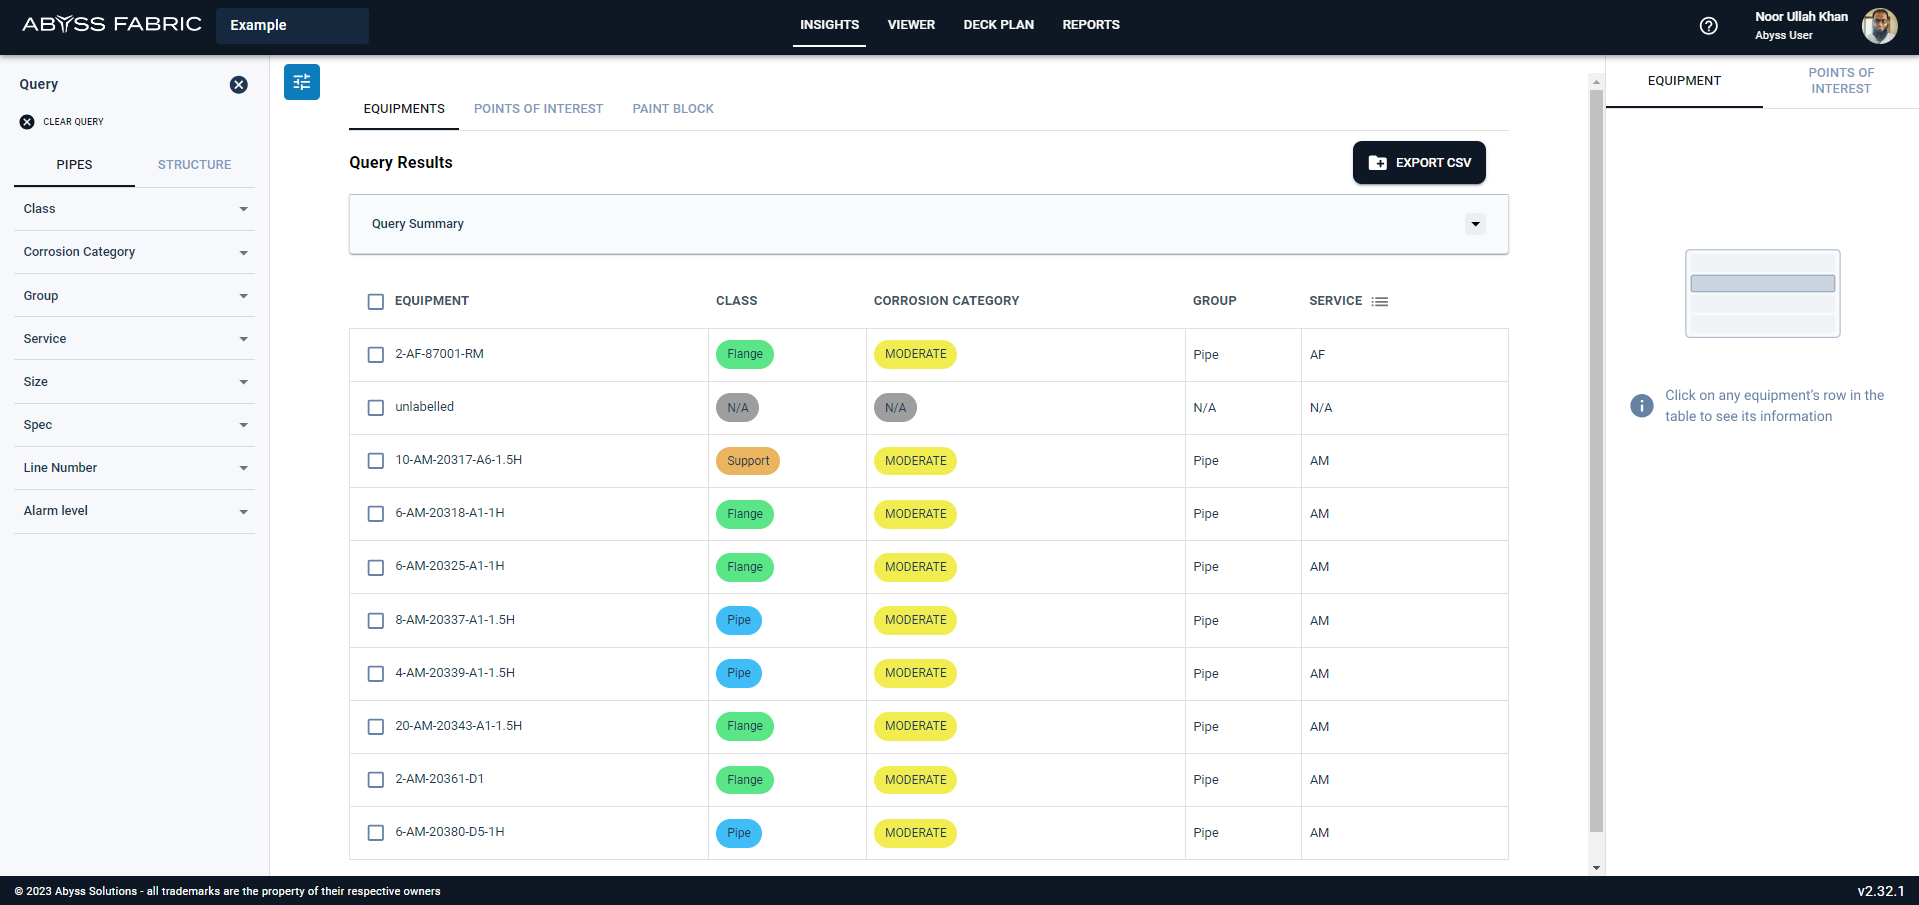
Task: Click the Pipe badge of 8-AM-20337-A1-1.5H
Action: tap(739, 621)
